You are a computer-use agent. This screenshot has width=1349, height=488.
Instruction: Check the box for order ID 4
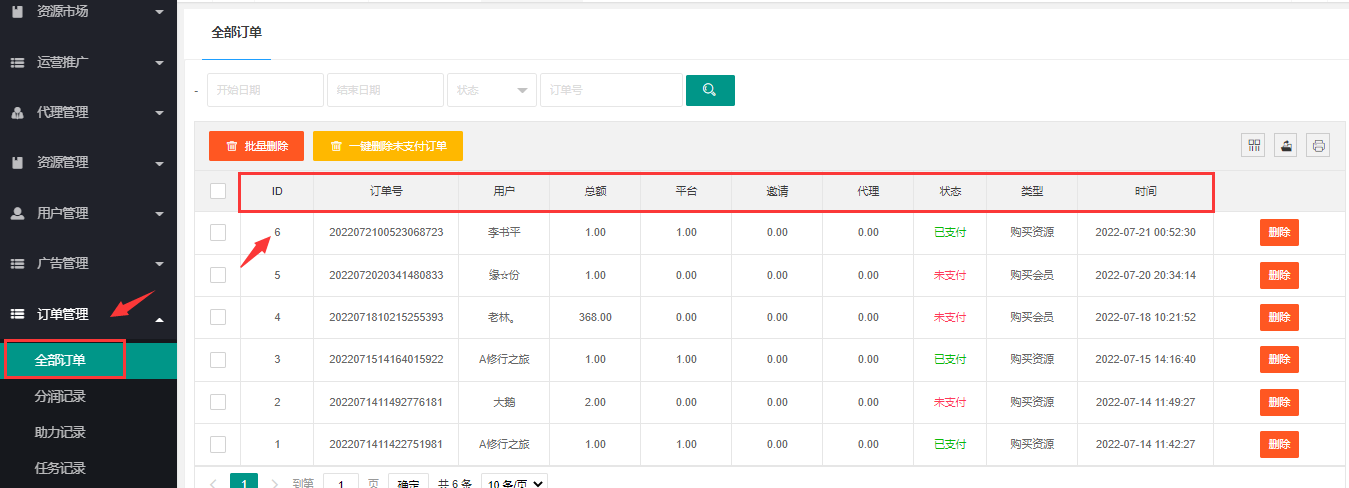[218, 317]
